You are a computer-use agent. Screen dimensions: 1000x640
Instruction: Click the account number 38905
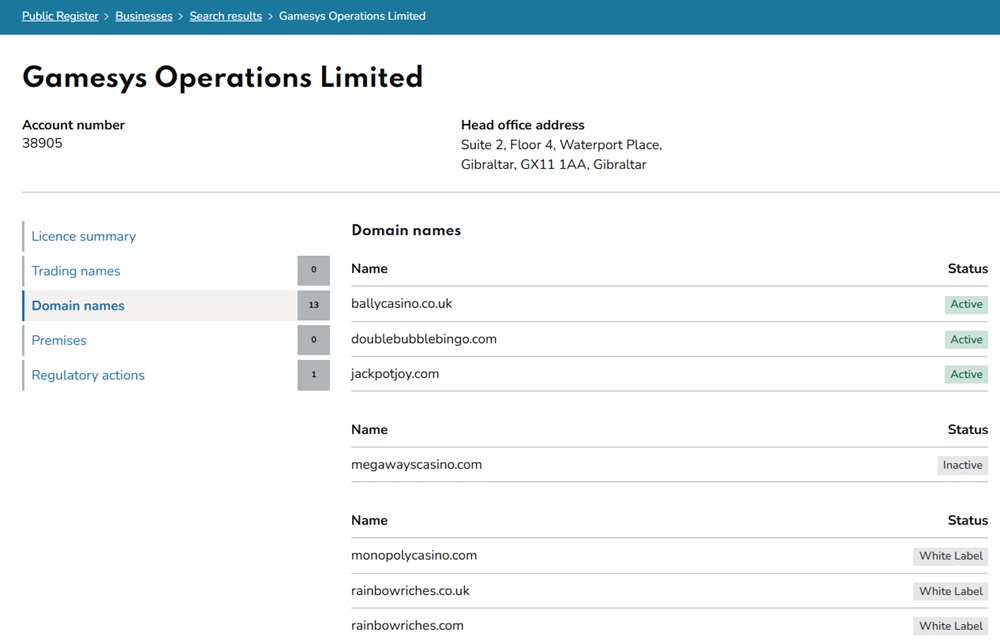point(42,143)
